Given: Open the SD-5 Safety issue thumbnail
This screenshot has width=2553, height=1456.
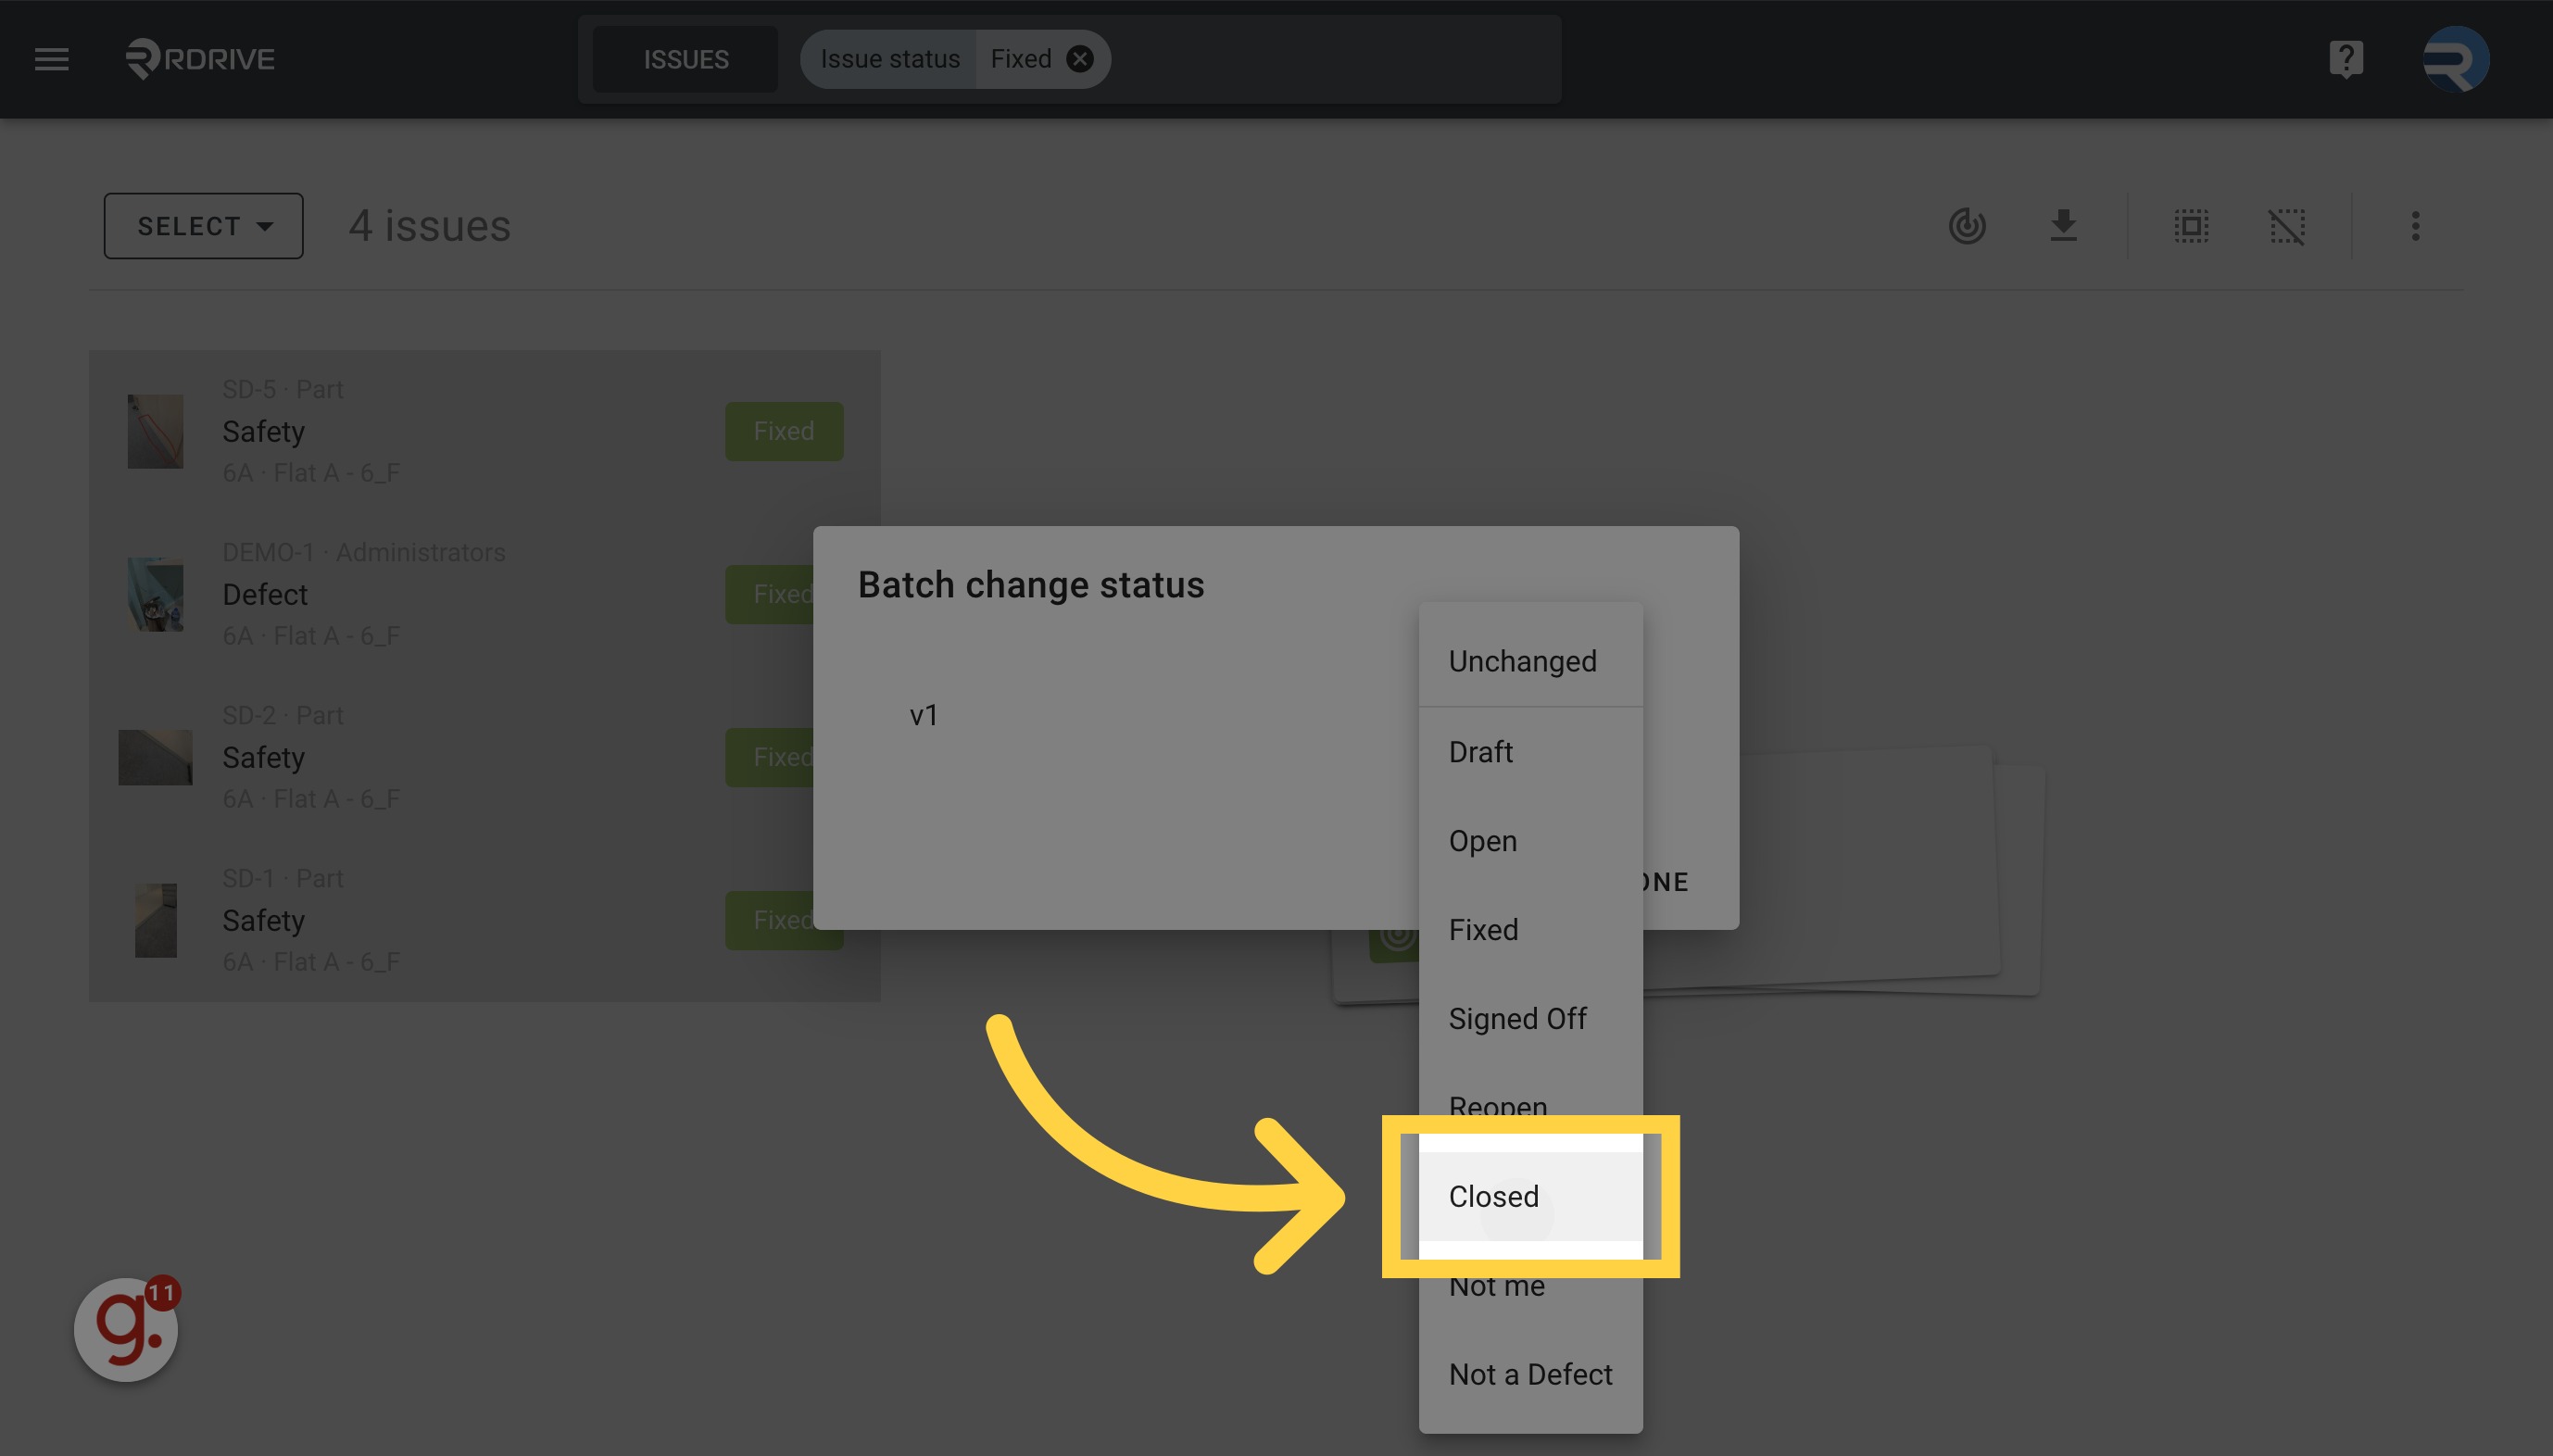Looking at the screenshot, I should coord(155,431).
